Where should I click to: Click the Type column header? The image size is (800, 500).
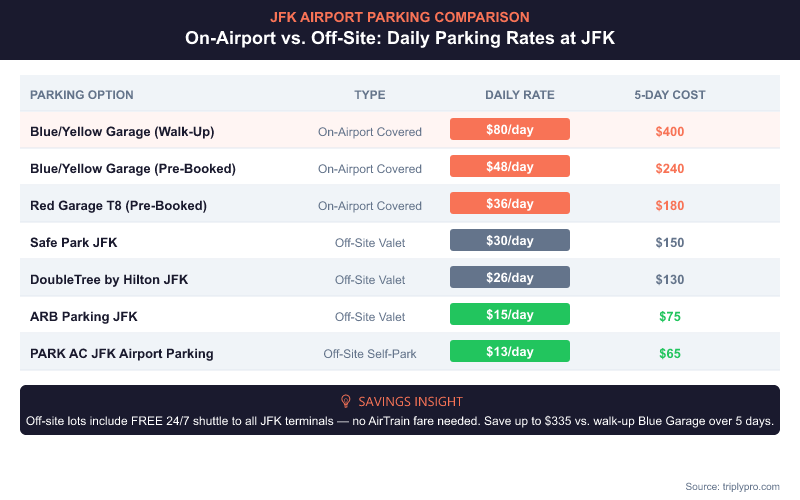pyautogui.click(x=370, y=95)
